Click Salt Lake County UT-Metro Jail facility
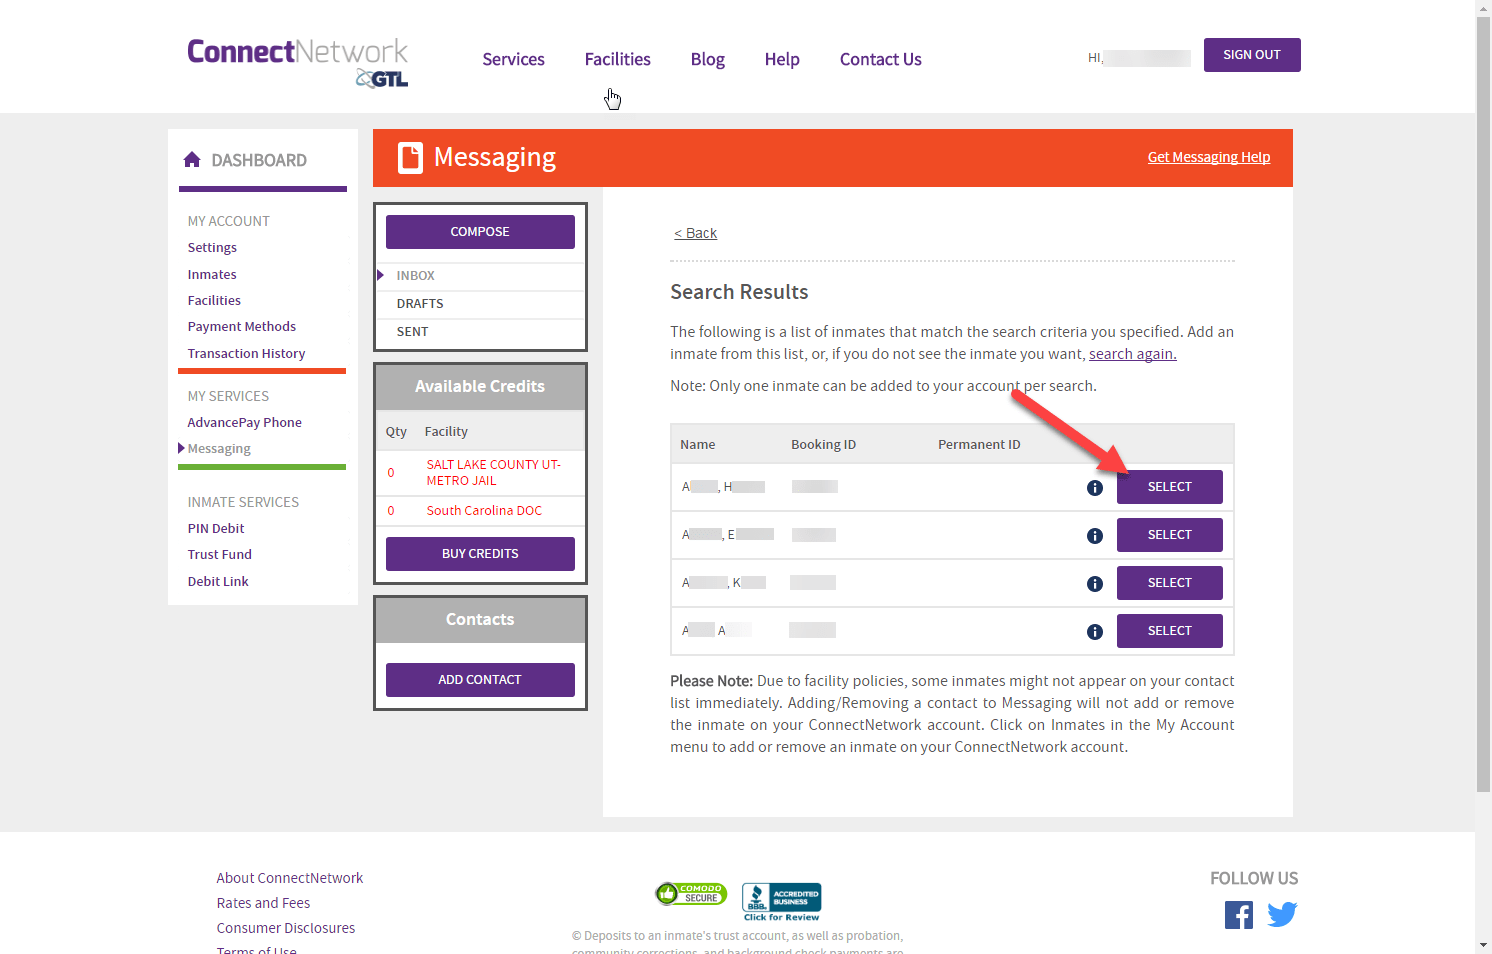 click(x=494, y=473)
